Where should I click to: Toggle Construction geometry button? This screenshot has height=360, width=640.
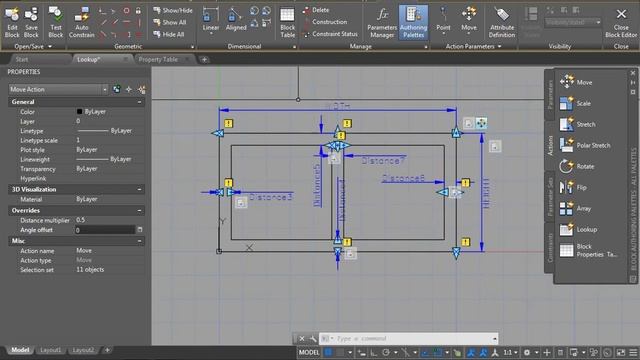(x=325, y=22)
